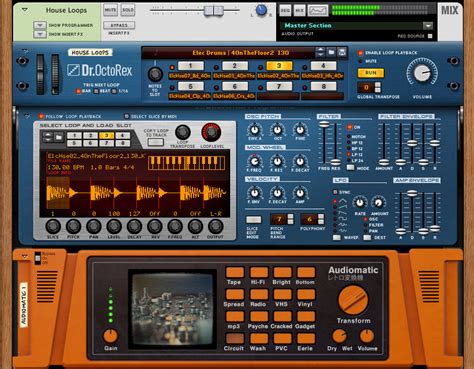Select loop slot 2 in Dr. OctoRex

coord(235,66)
